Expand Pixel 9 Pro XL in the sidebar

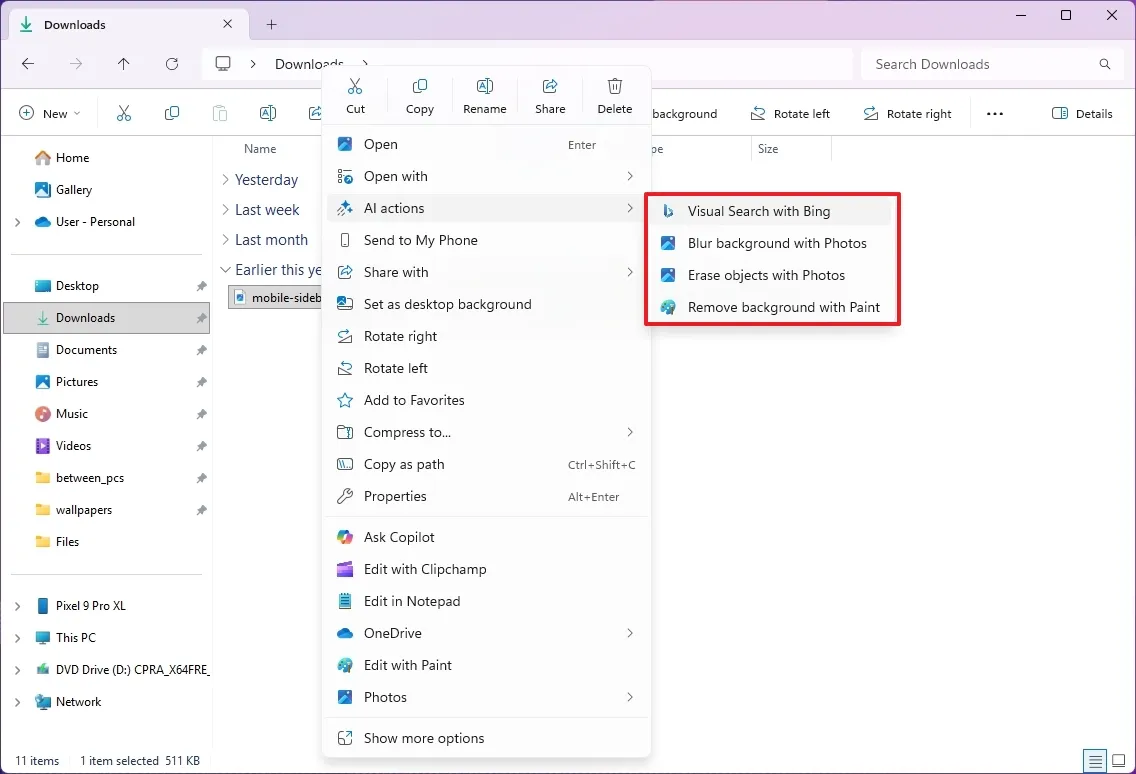click(x=16, y=605)
